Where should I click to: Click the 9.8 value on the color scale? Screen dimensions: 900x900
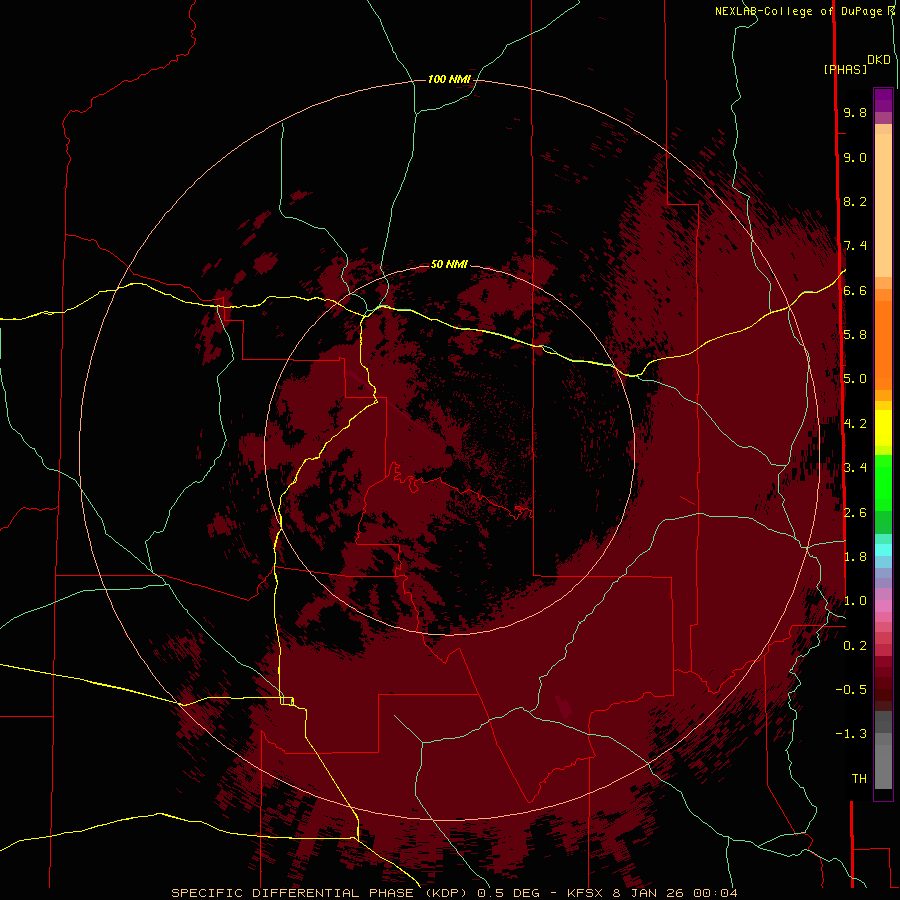[855, 112]
